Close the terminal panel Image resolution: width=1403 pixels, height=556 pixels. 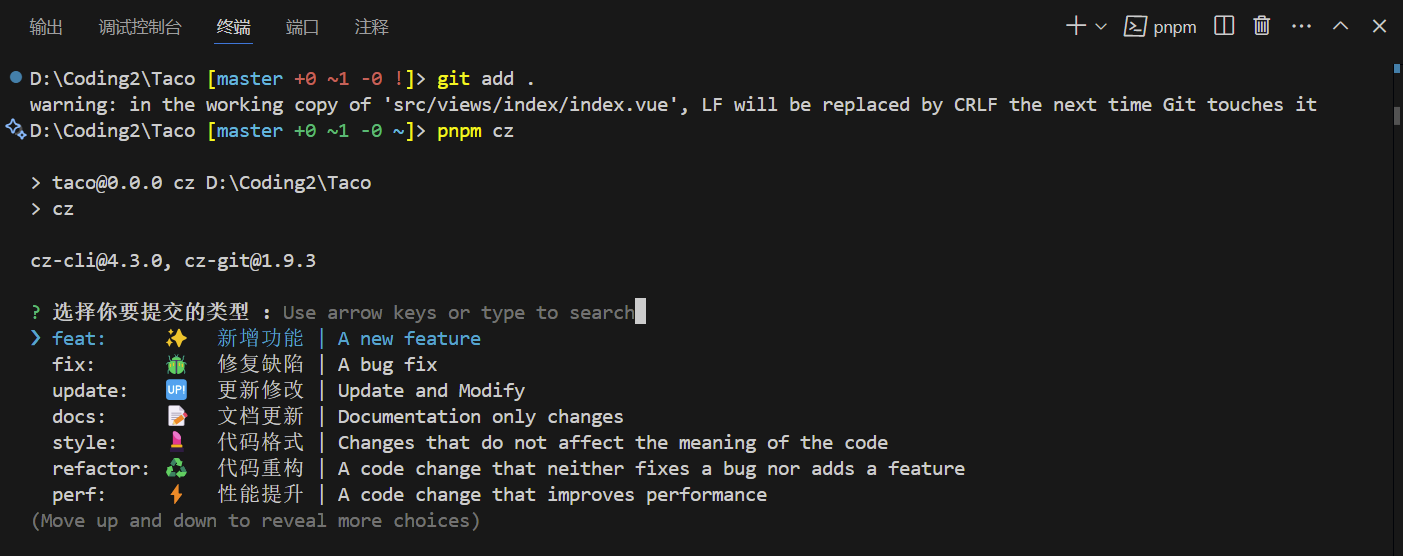tap(1379, 27)
